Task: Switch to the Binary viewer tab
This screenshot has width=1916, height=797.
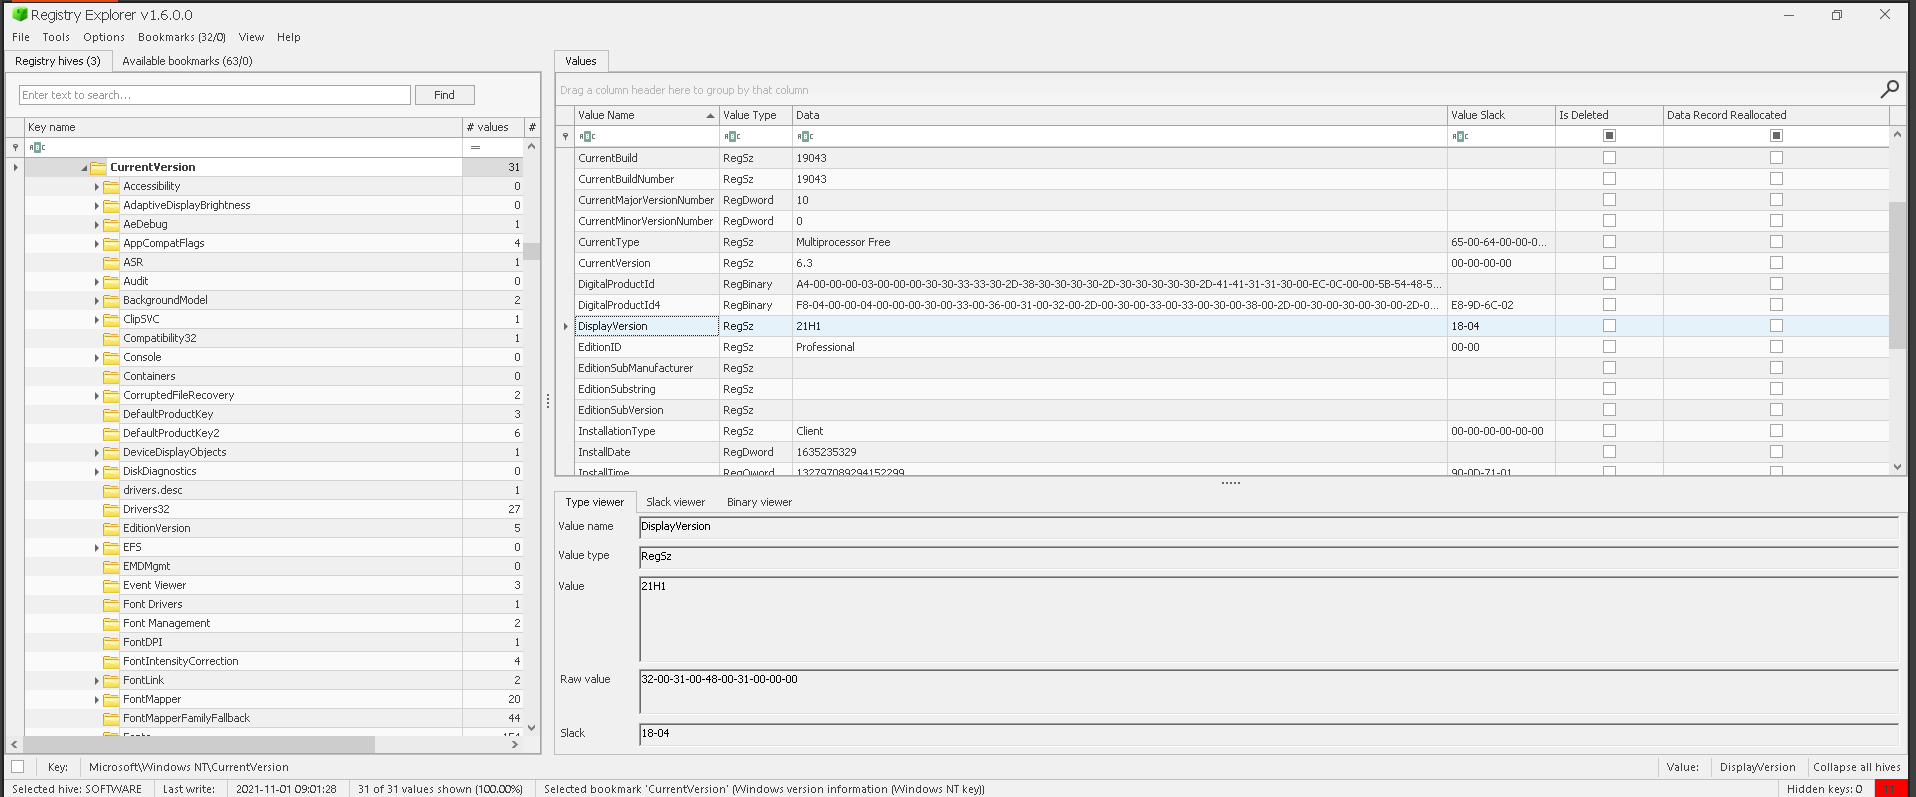Action: [759, 502]
